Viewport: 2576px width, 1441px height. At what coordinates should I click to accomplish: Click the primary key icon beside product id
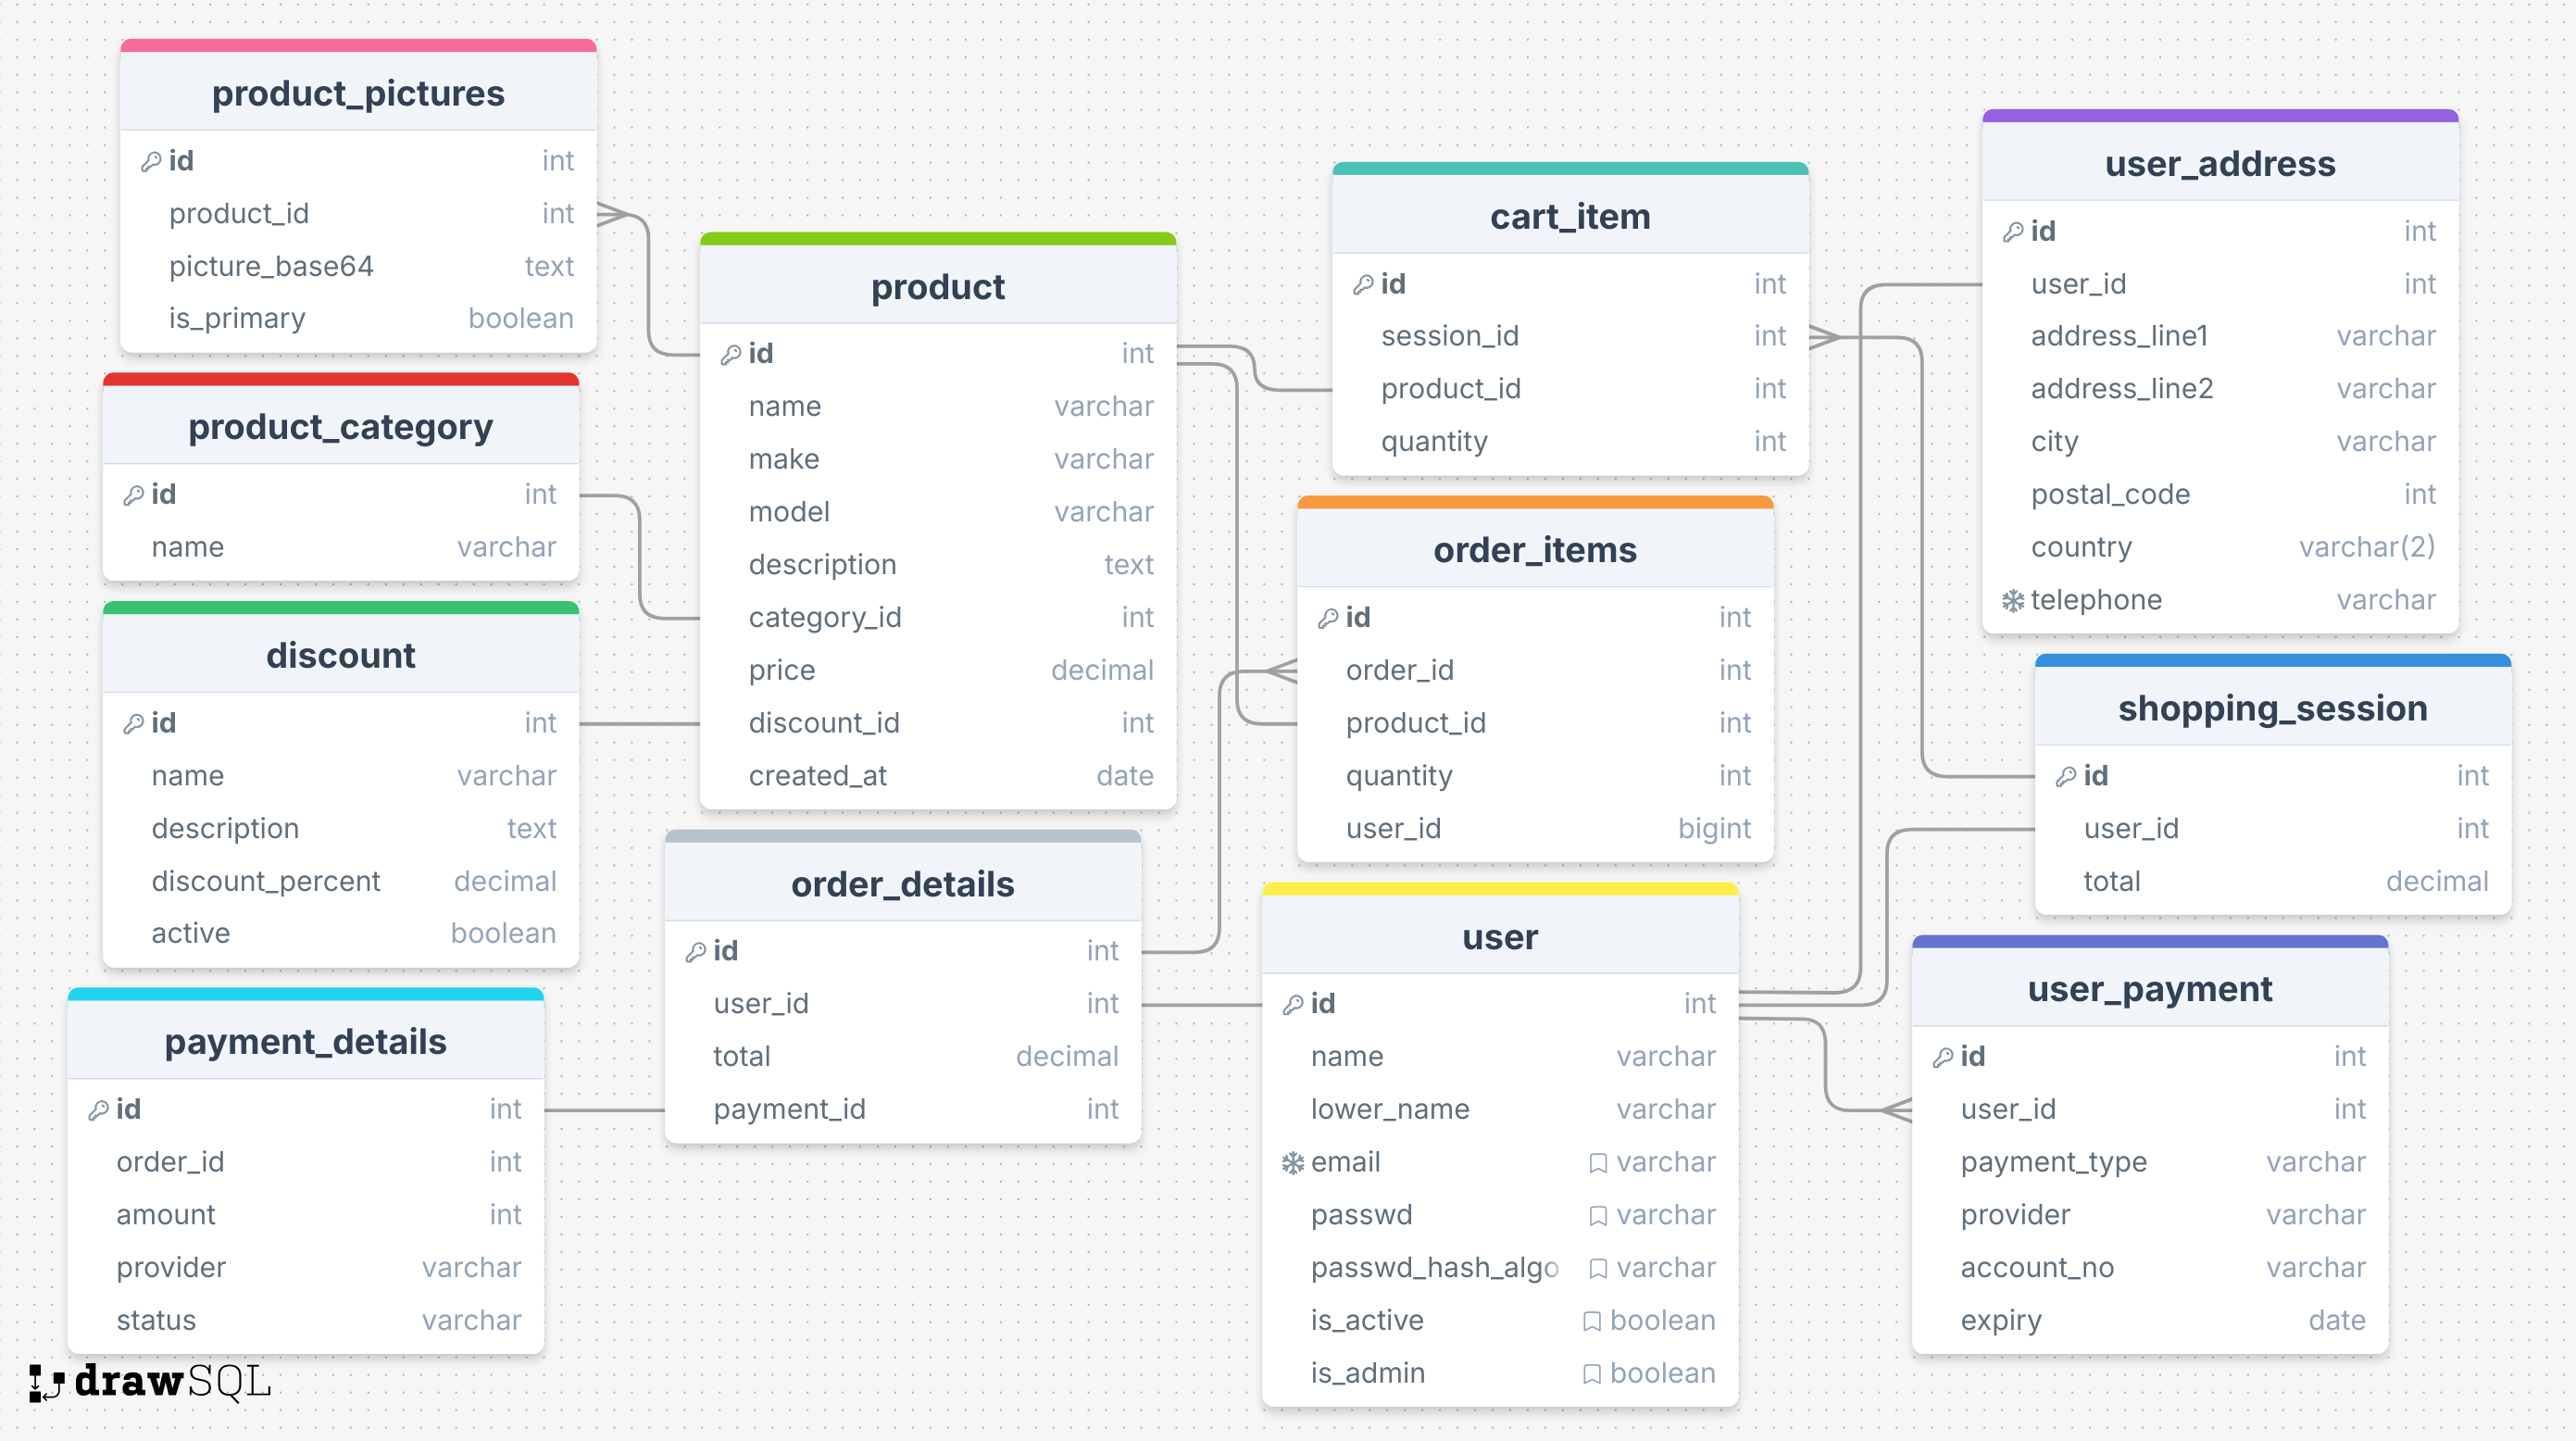coord(731,353)
